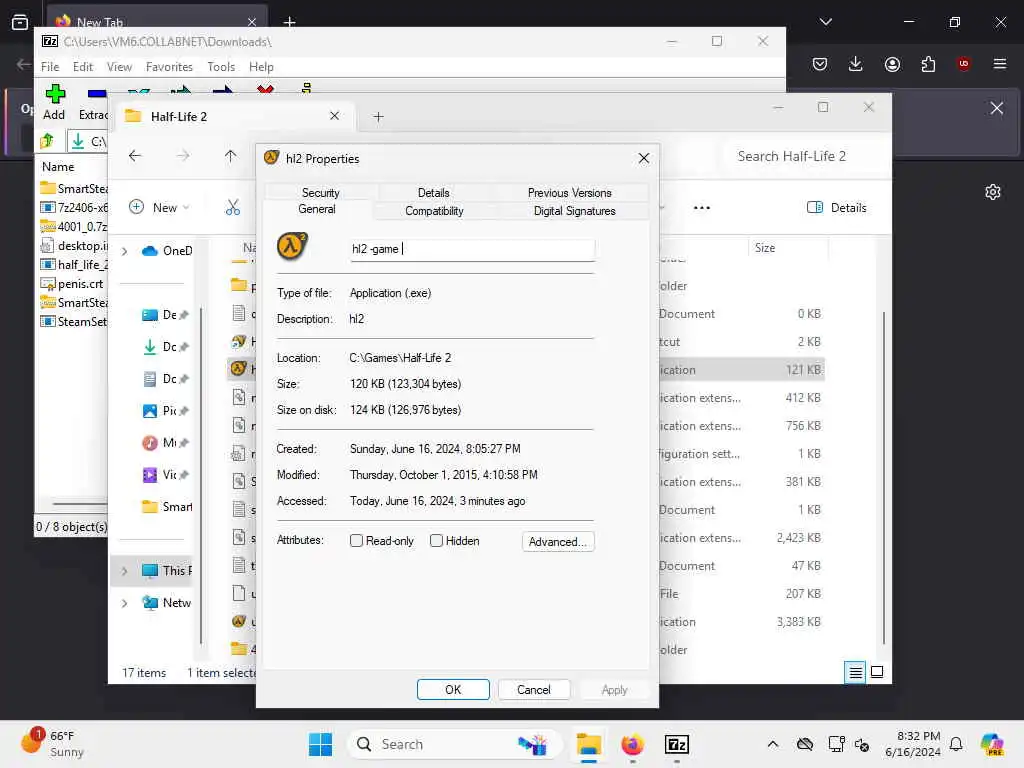Click the Search Half-Life 2 box

click(x=805, y=156)
